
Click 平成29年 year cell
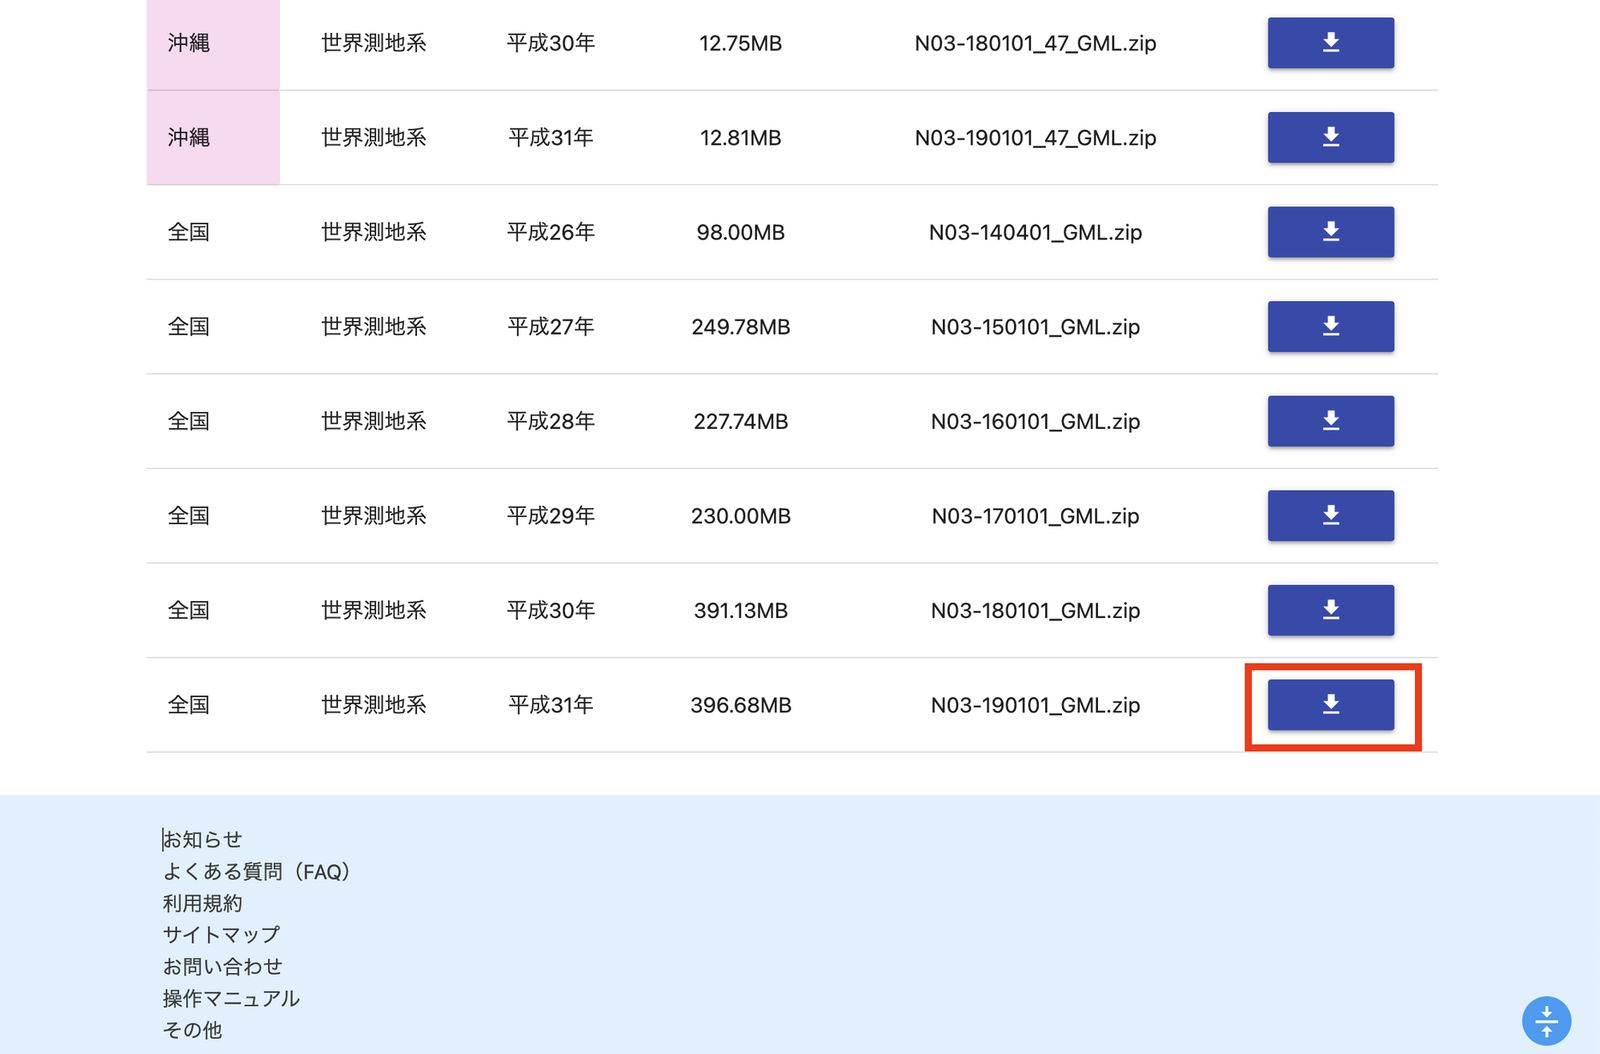point(551,516)
